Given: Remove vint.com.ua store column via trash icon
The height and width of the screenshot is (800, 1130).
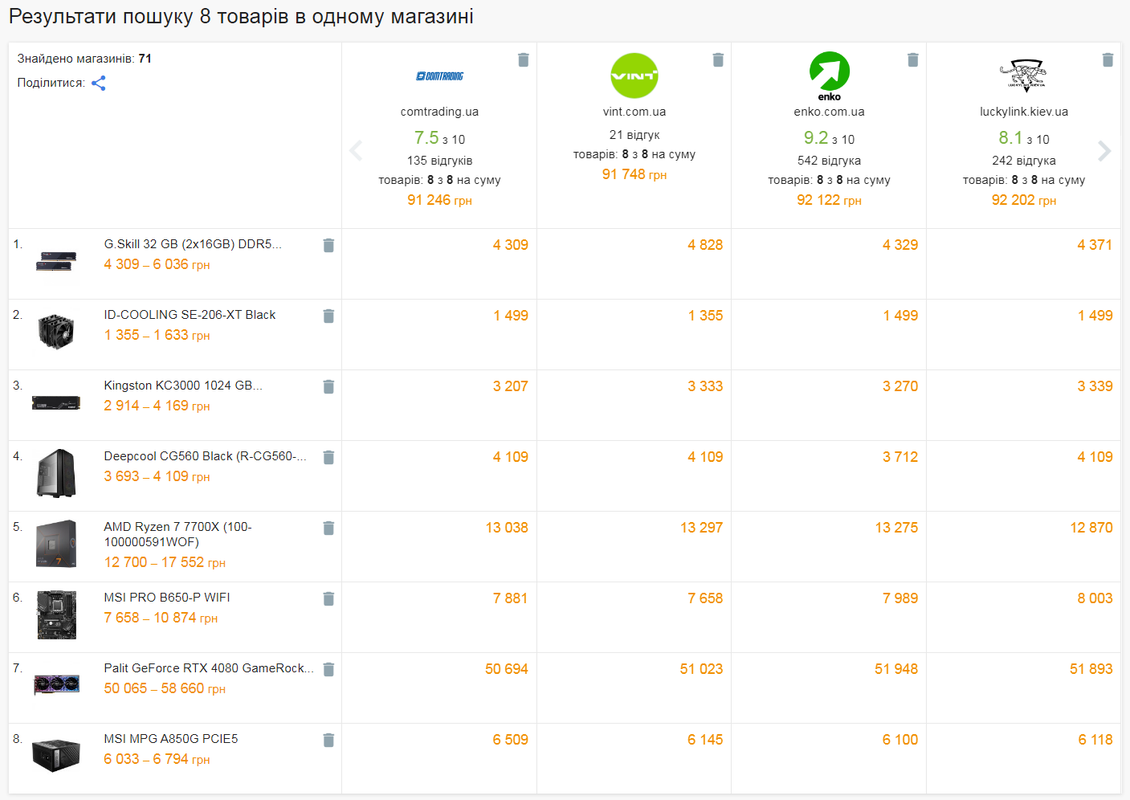Looking at the screenshot, I should tap(719, 60).
